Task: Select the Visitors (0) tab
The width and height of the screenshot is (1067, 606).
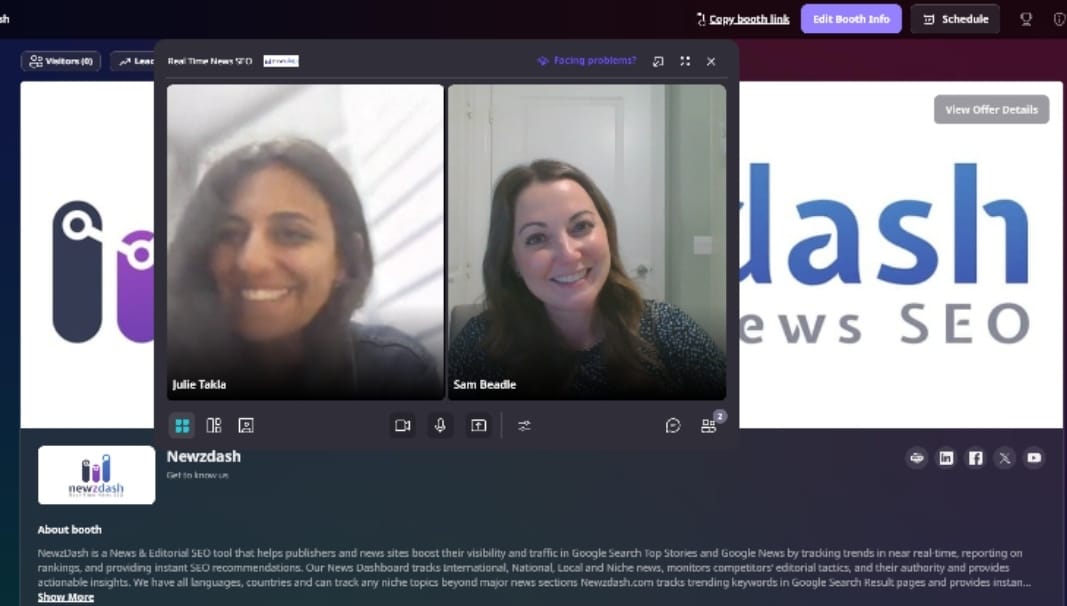Action: [60, 61]
